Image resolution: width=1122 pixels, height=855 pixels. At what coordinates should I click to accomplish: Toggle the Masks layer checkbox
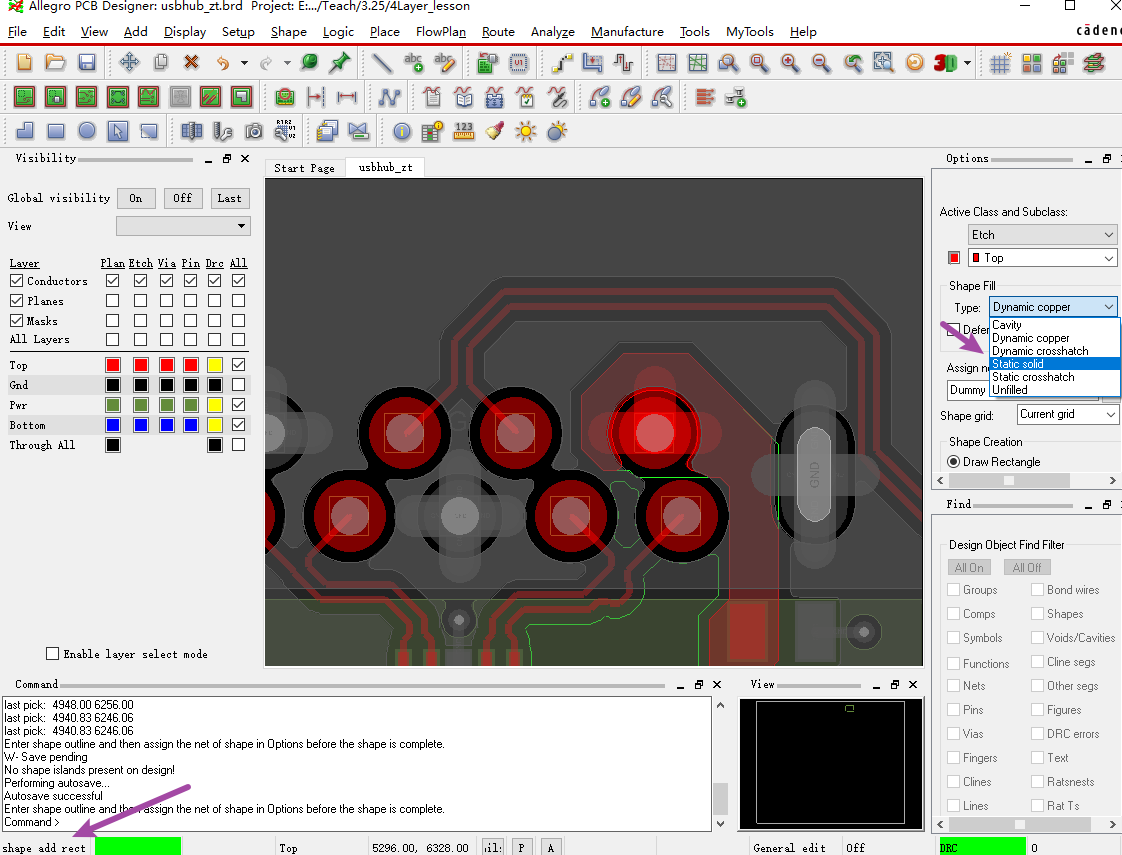coord(16,321)
